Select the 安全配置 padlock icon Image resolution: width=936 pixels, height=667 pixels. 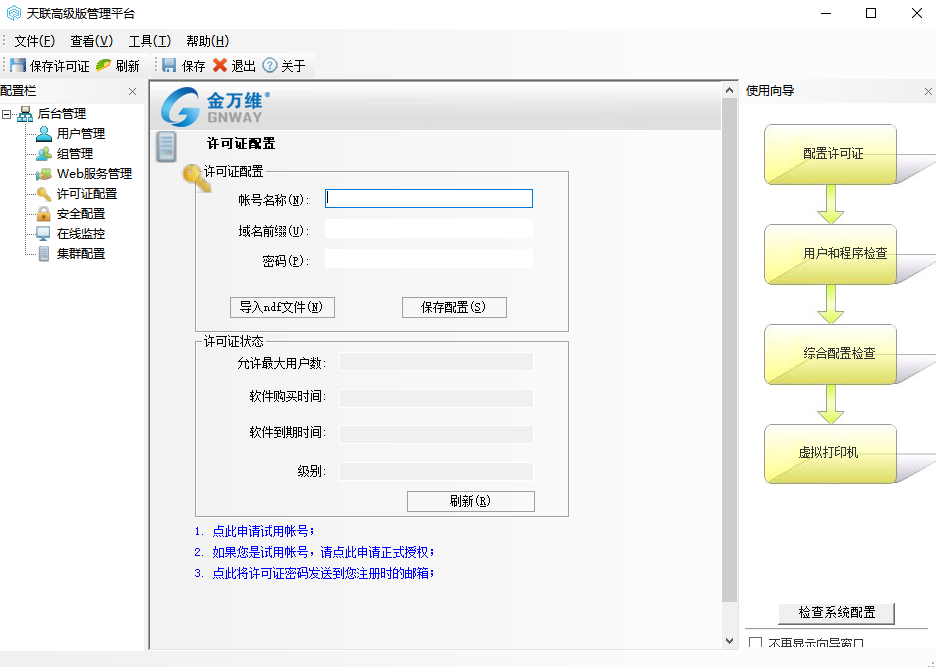(x=44, y=214)
